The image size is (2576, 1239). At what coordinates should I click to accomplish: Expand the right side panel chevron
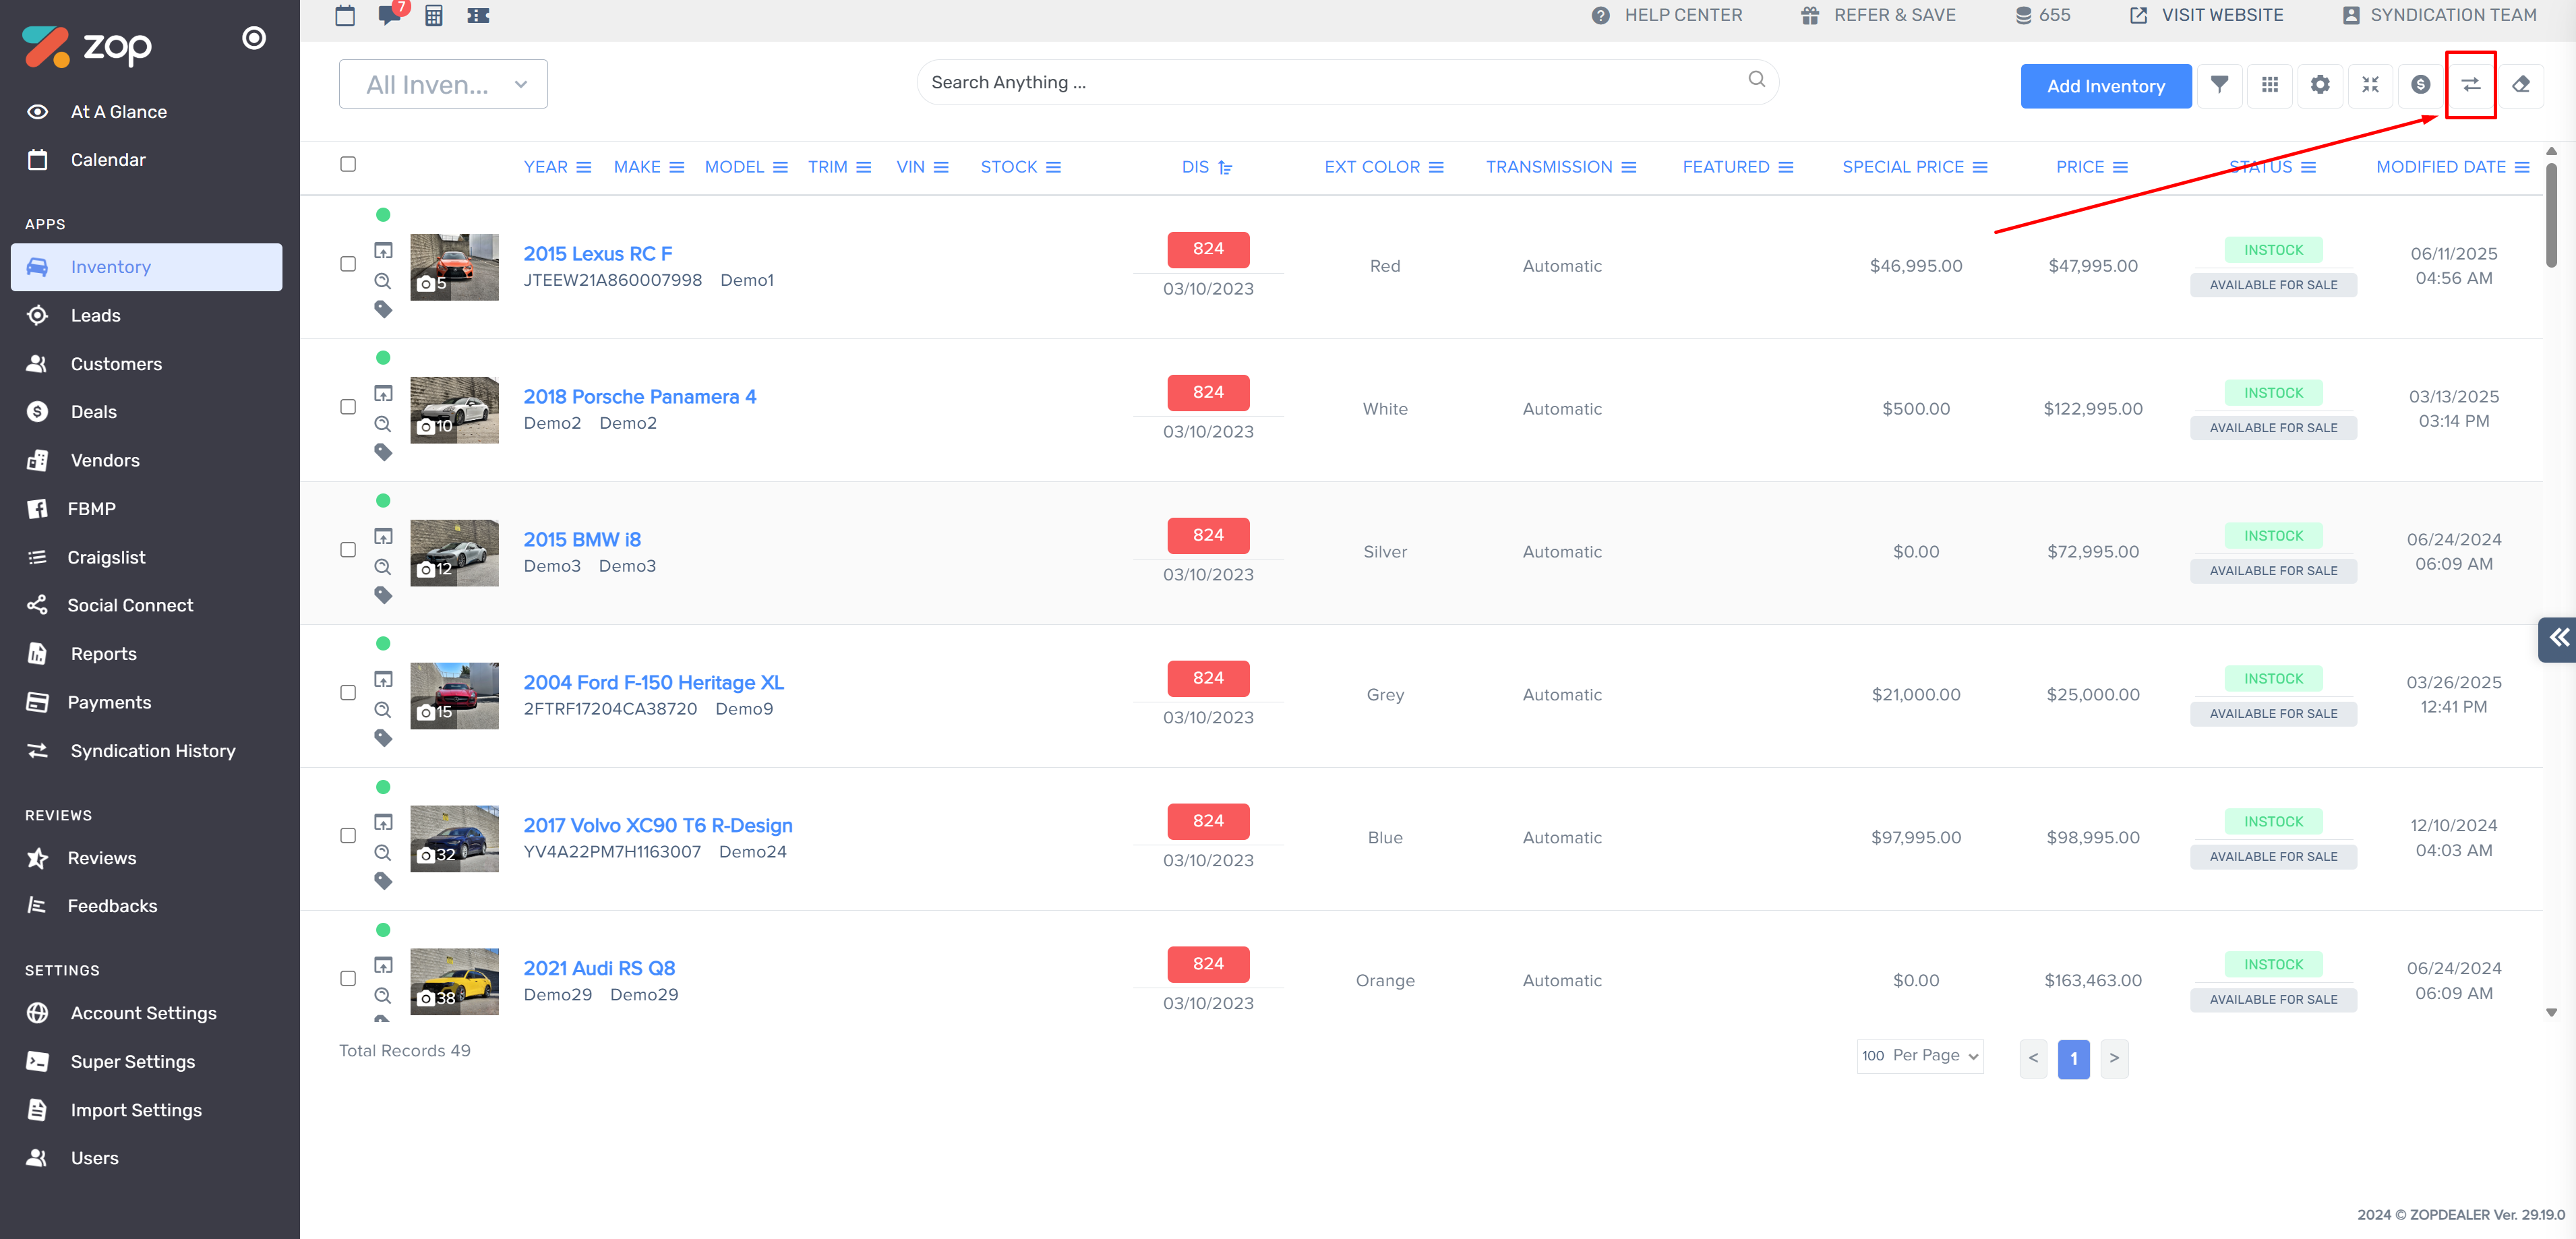coord(2558,638)
